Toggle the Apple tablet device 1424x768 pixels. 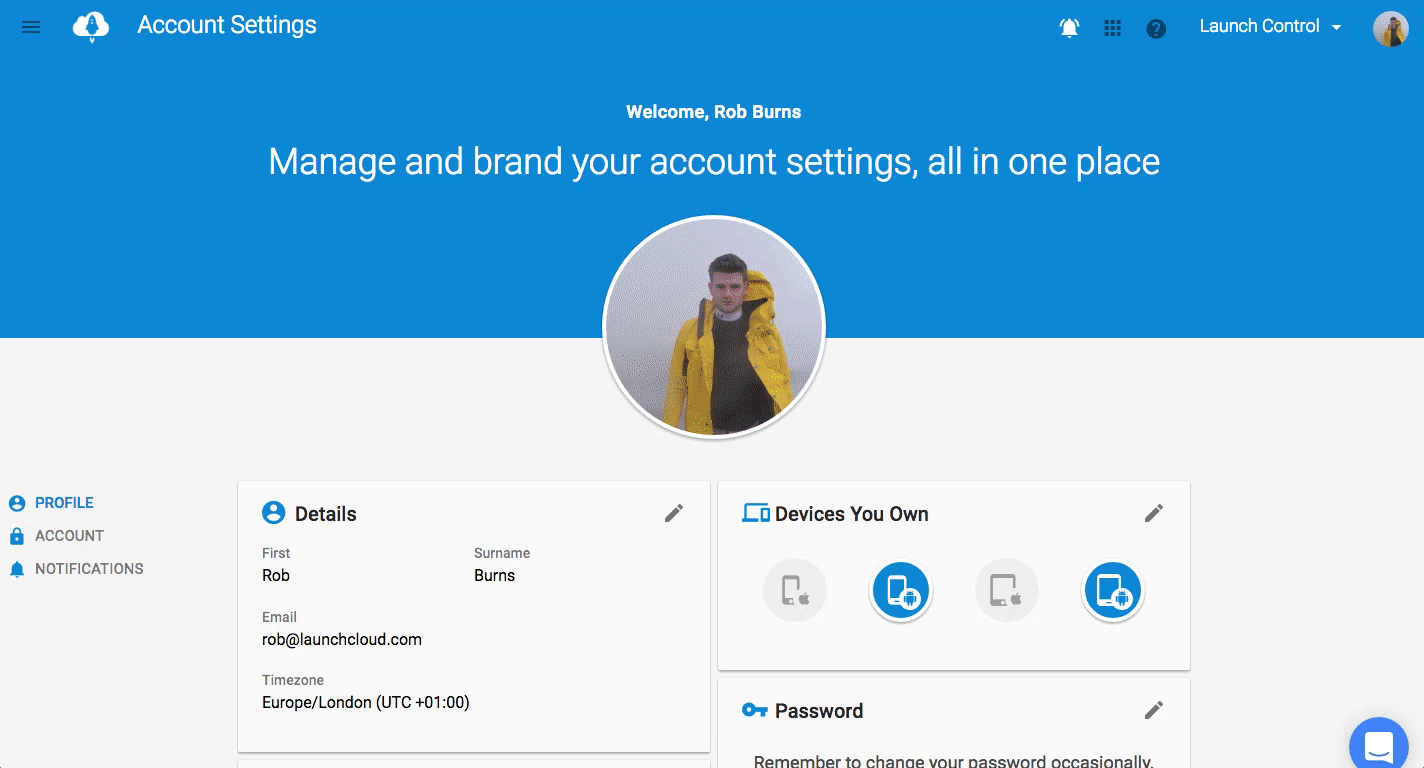1007,590
